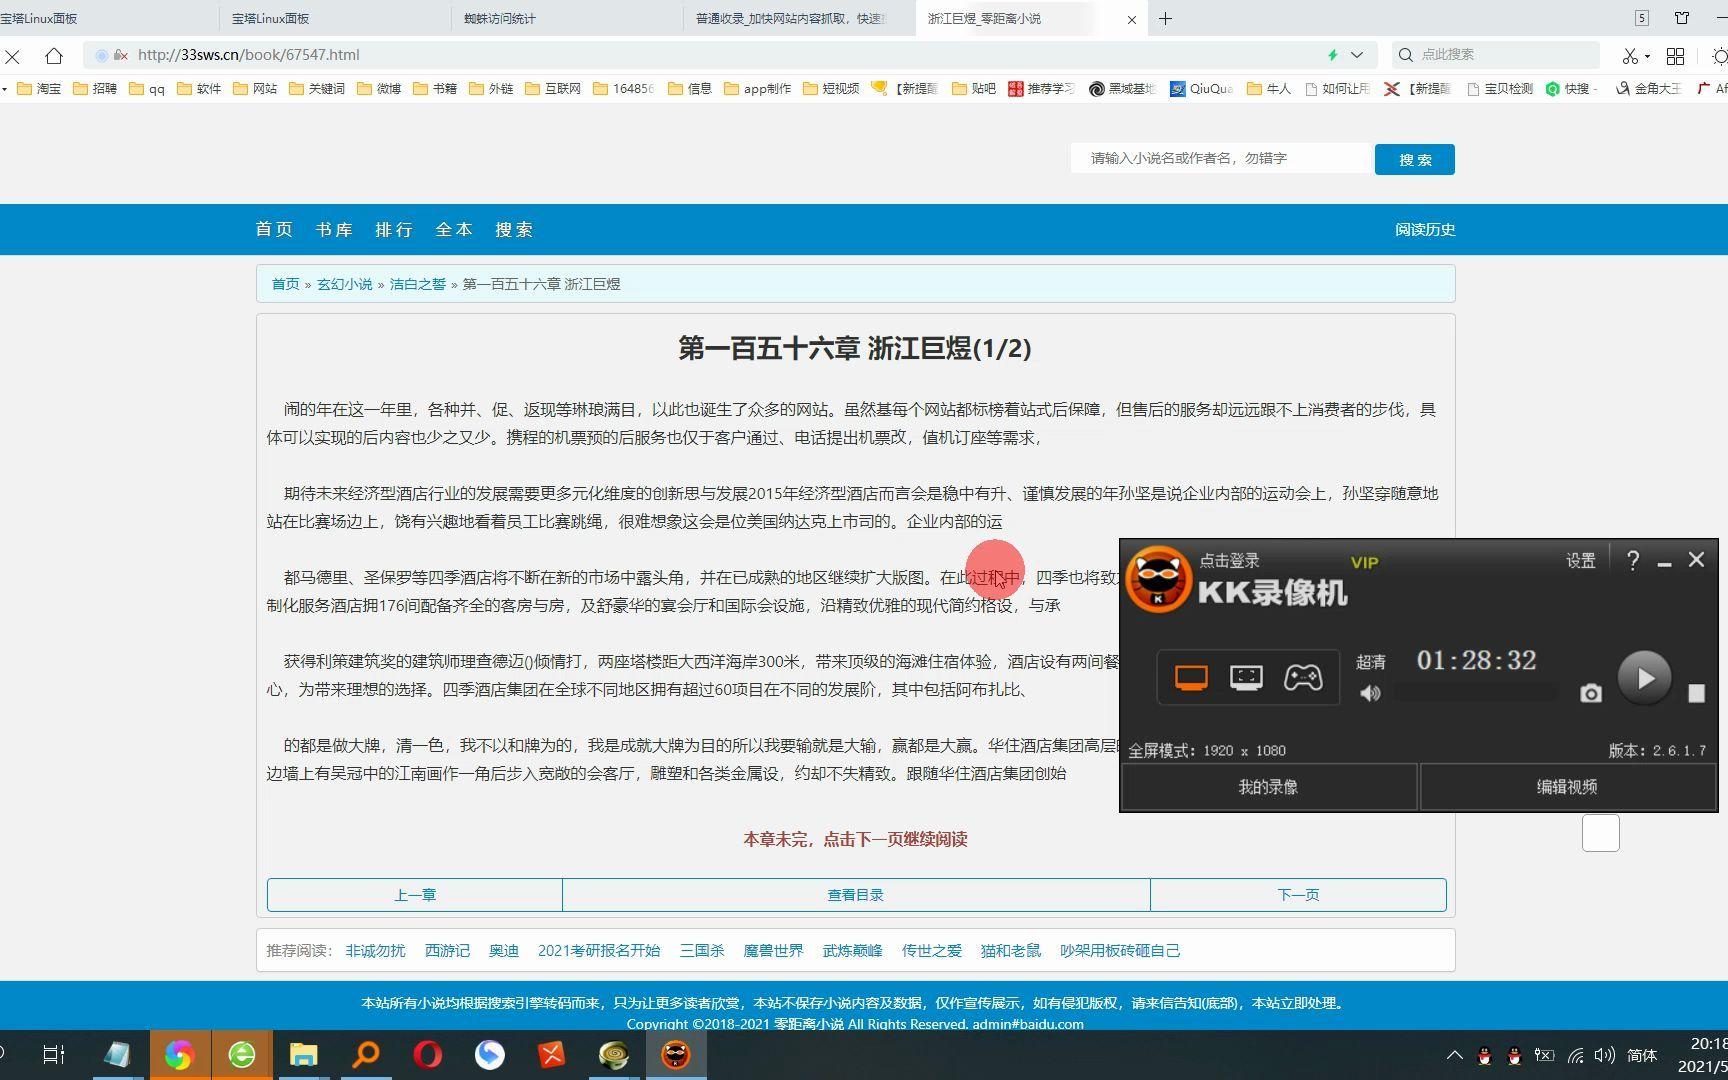Screen dimensions: 1728x1080
Task: Open 我的录像 in KK录像机
Action: (x=1268, y=787)
